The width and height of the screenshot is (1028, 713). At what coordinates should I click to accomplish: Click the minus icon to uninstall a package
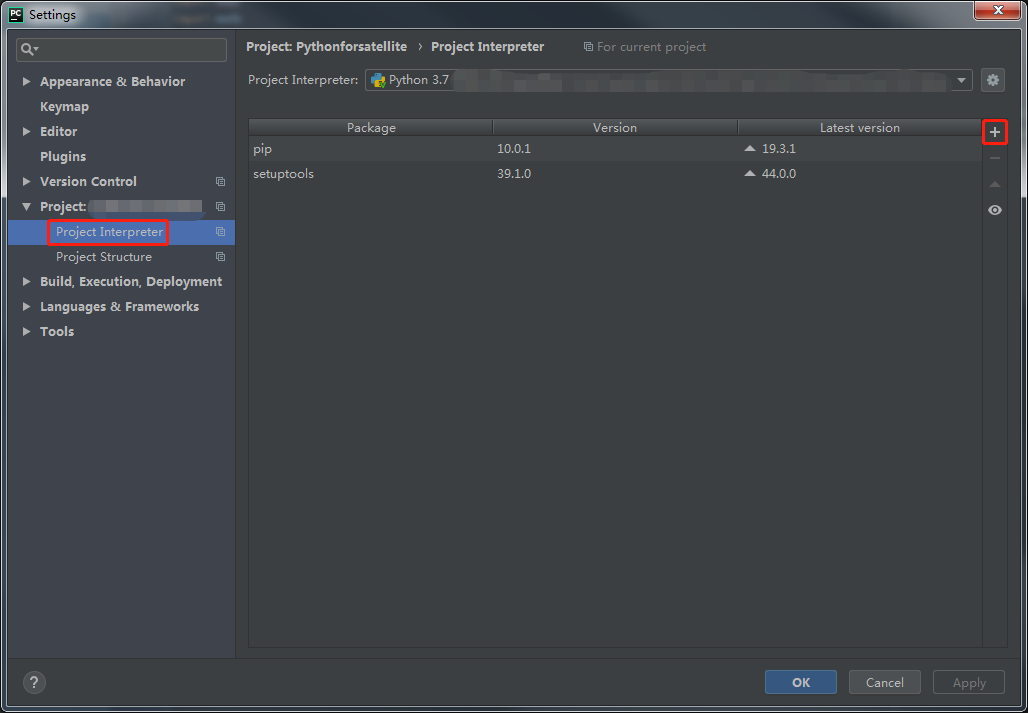(994, 158)
